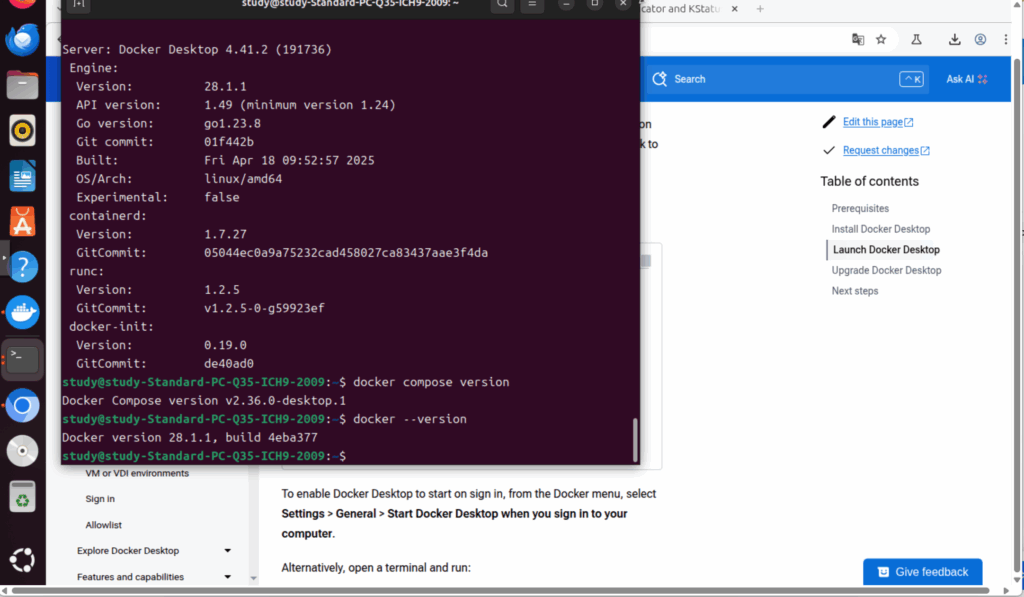
Task: Expand Explore Docker Desktop with its arrow
Action: (x=227, y=551)
